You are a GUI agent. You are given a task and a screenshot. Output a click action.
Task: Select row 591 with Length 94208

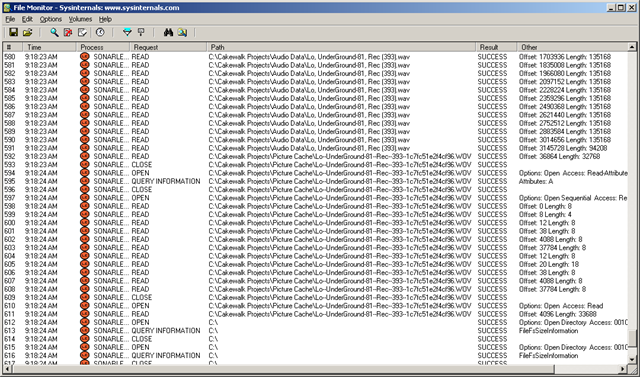[316, 148]
